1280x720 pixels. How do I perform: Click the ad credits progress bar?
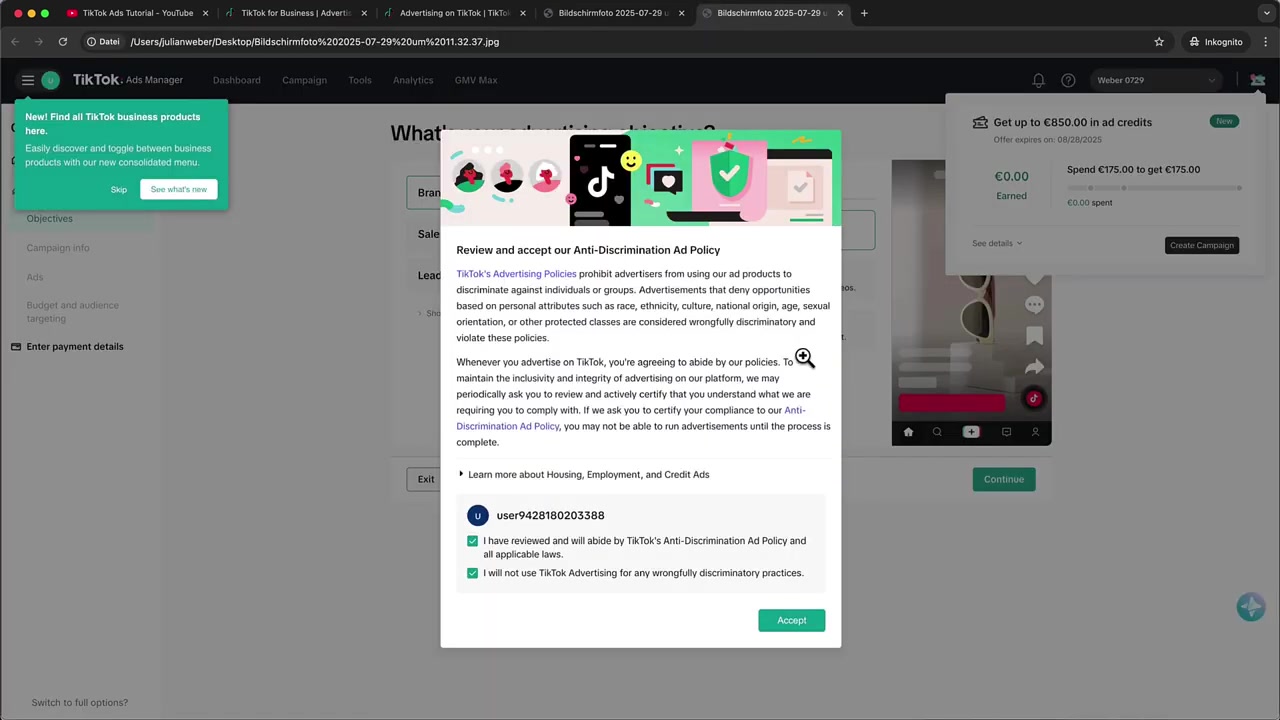click(x=1154, y=188)
